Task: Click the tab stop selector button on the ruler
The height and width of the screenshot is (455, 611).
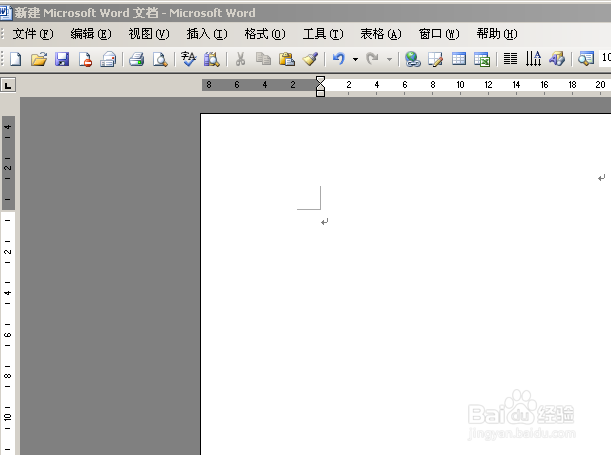Action: coord(8,85)
